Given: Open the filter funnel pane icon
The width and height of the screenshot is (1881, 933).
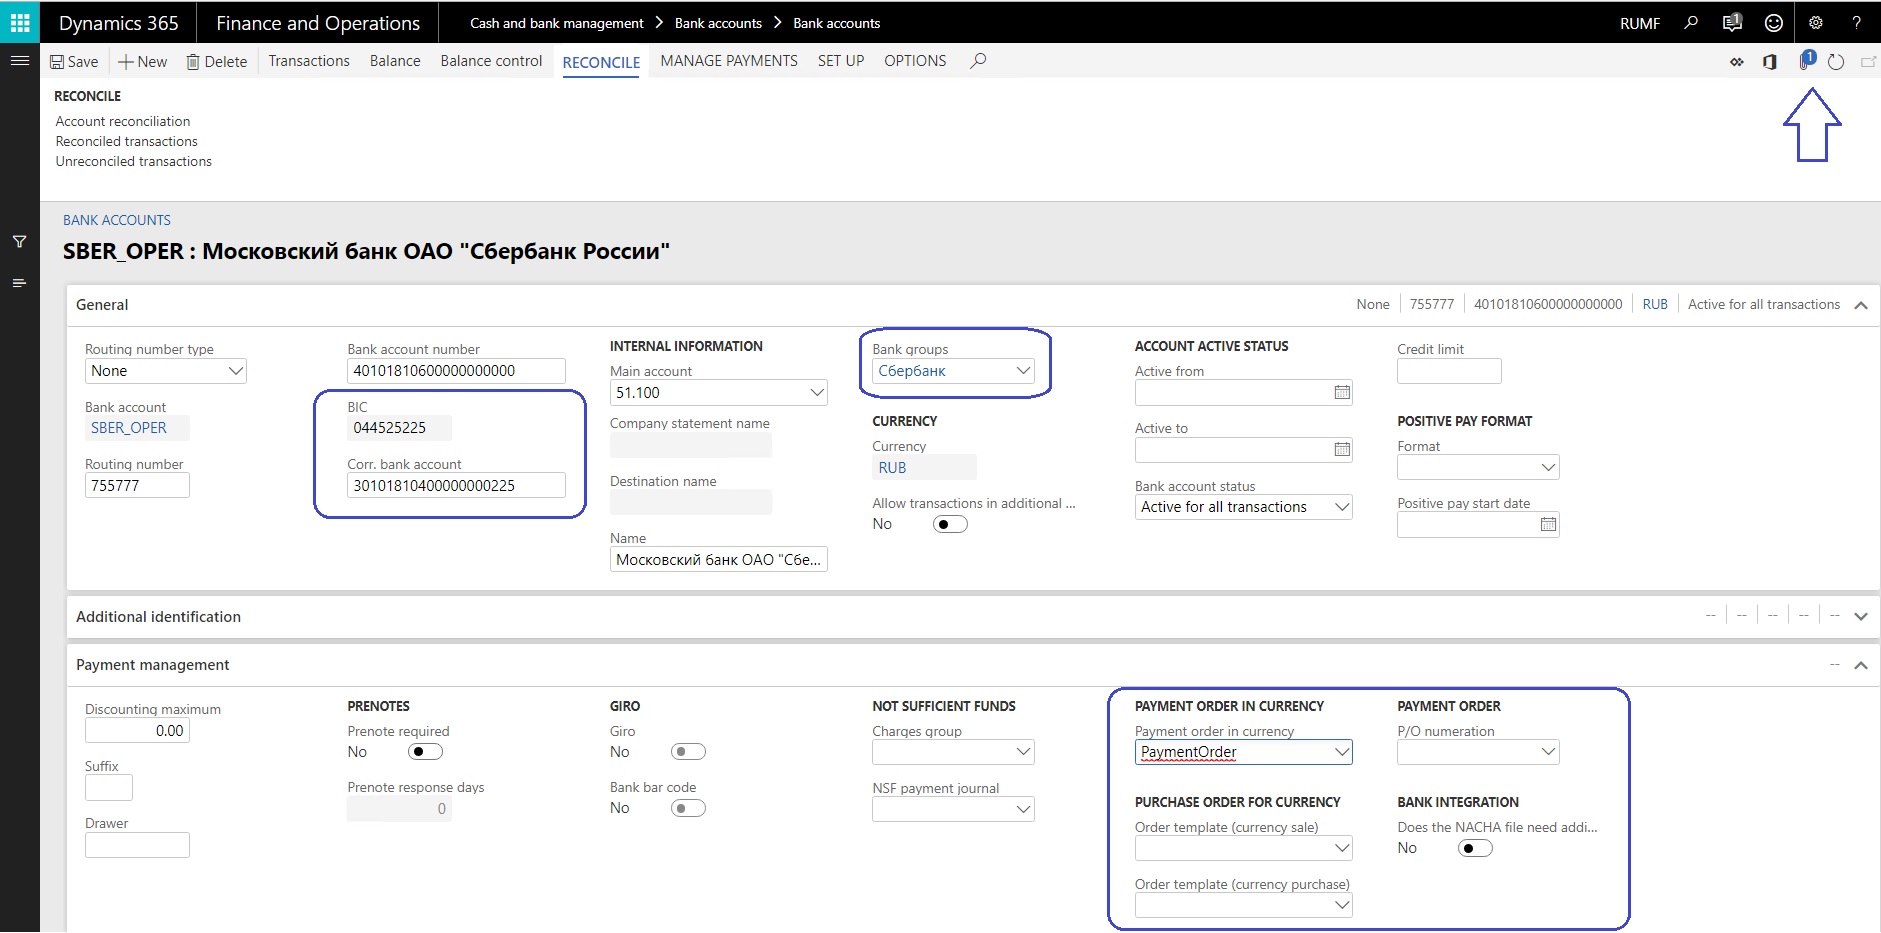Looking at the screenshot, I should (19, 241).
